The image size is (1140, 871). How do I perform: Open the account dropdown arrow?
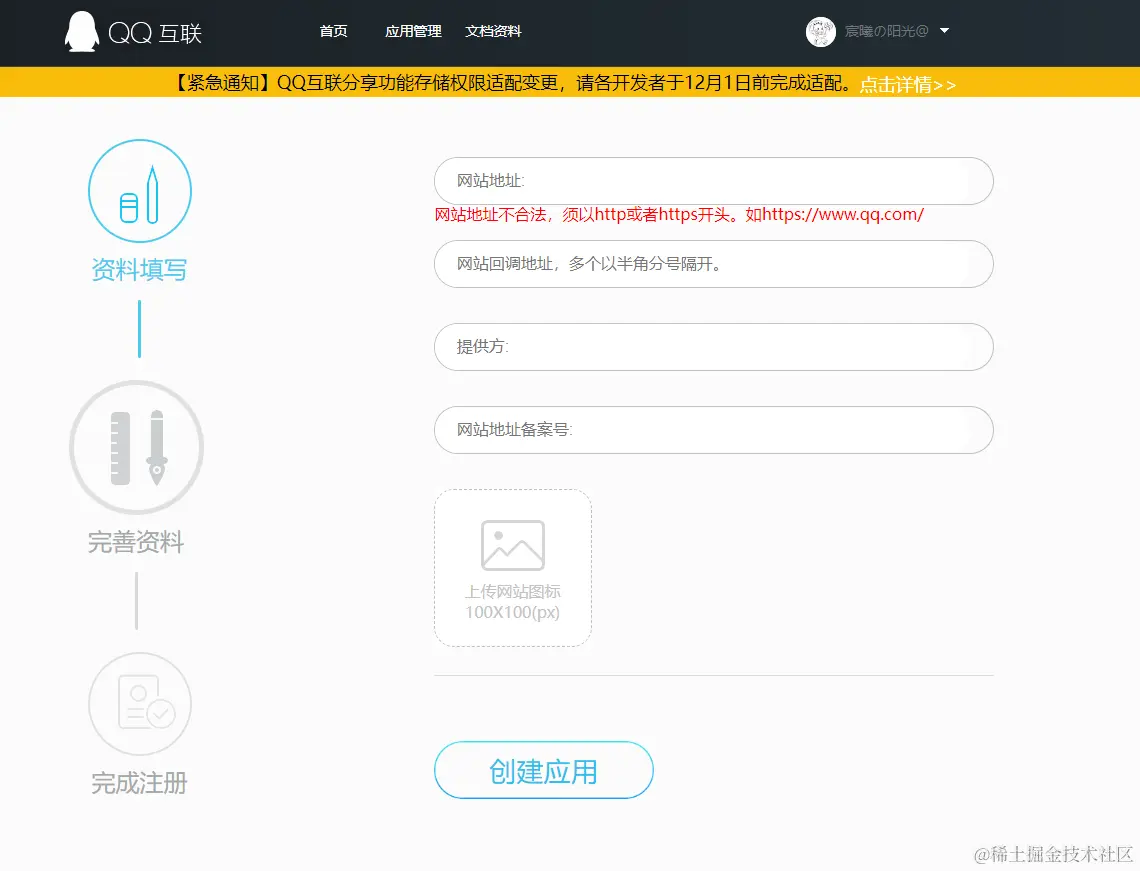tap(944, 31)
